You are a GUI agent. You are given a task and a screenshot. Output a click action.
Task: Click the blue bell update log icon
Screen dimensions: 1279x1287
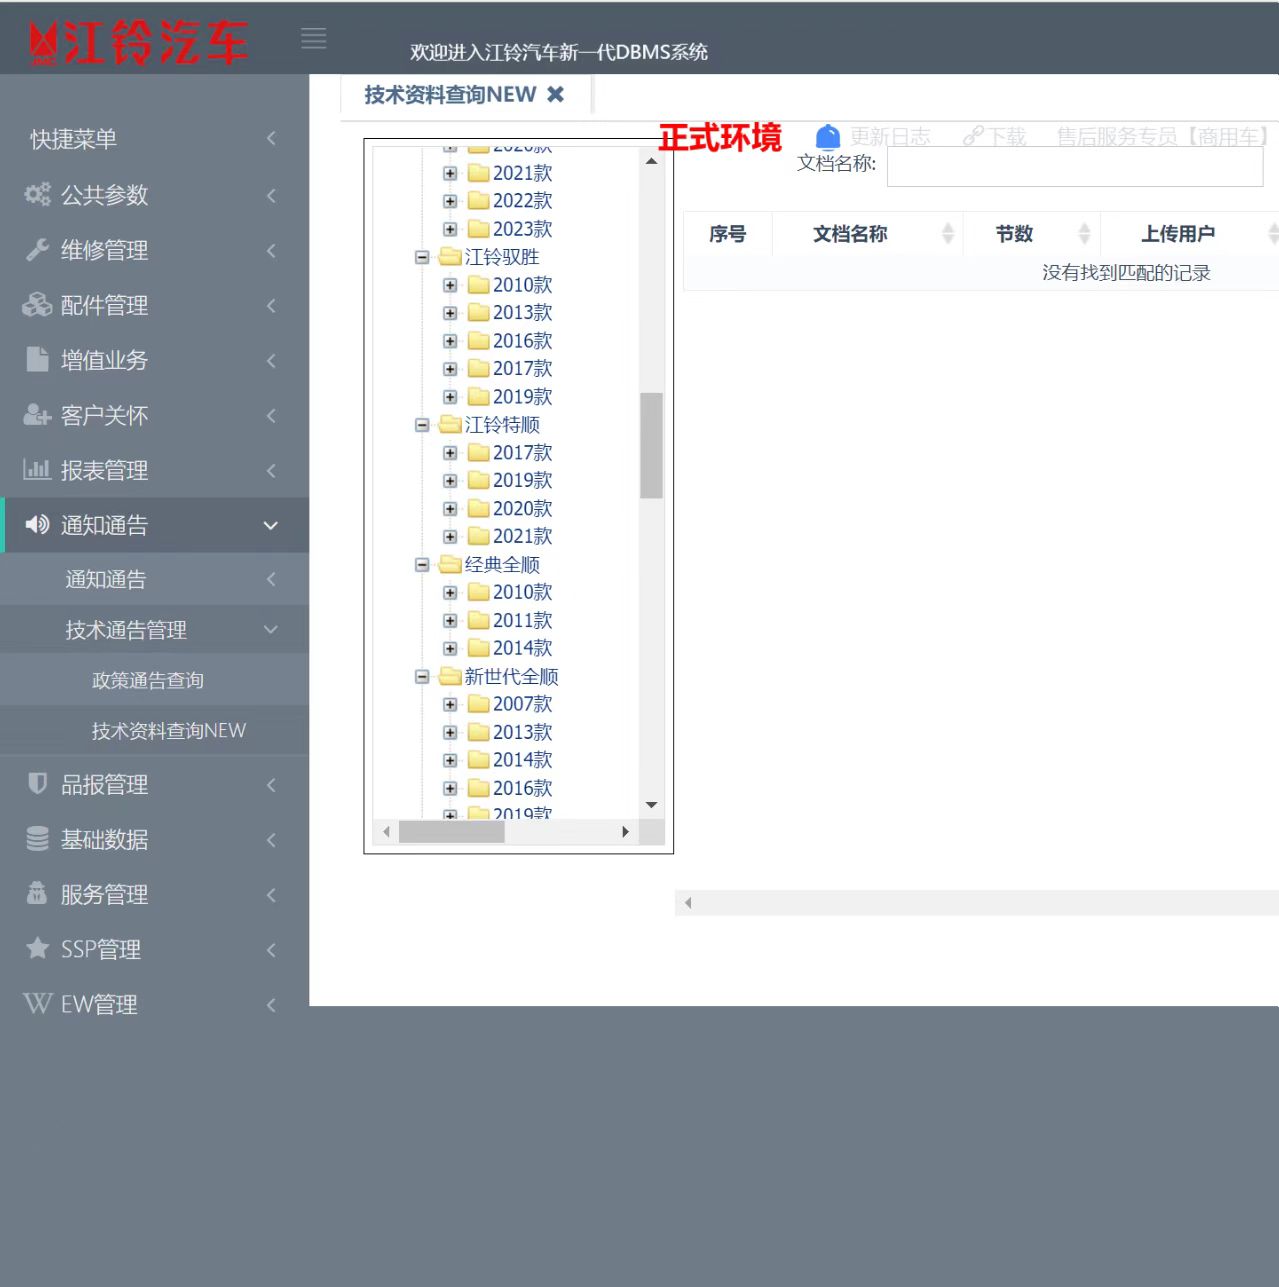(x=827, y=137)
